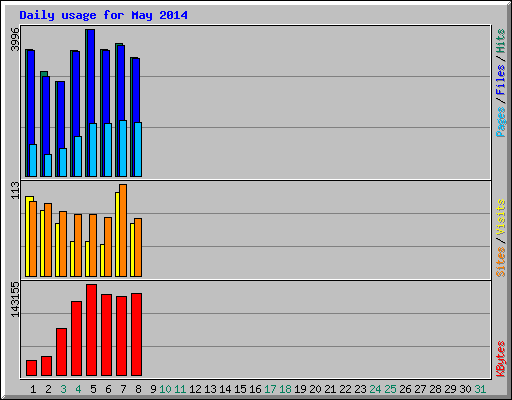Click green day 25 label
This screenshot has width=512, height=400.
click(390, 389)
